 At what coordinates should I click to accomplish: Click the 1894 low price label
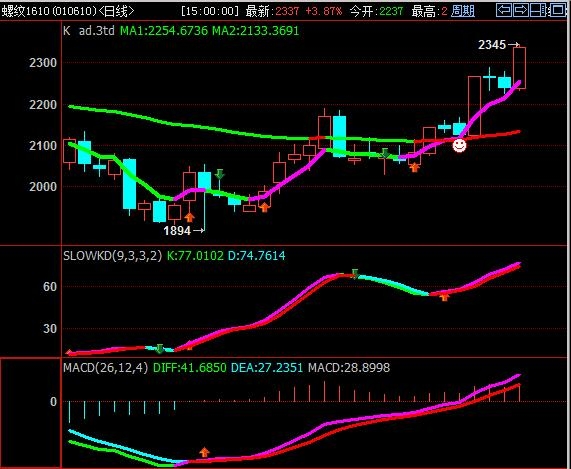coord(177,230)
